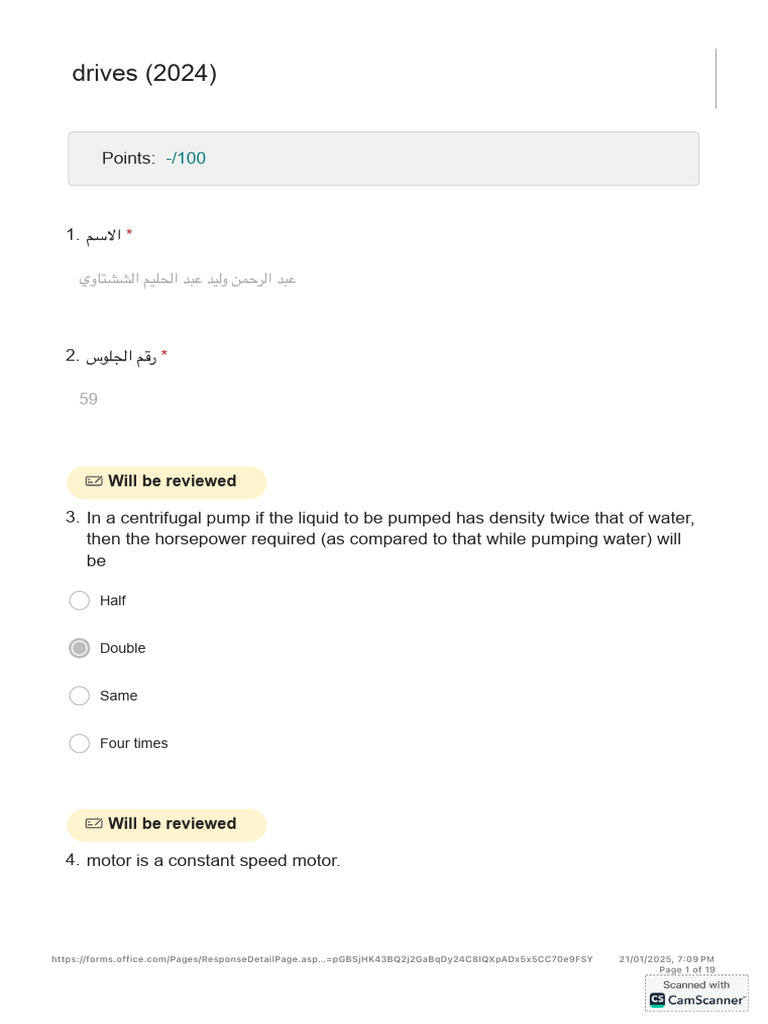This screenshot has height=1024, width=768.
Task: Click the centrifugal pump question text
Action: [x=391, y=539]
